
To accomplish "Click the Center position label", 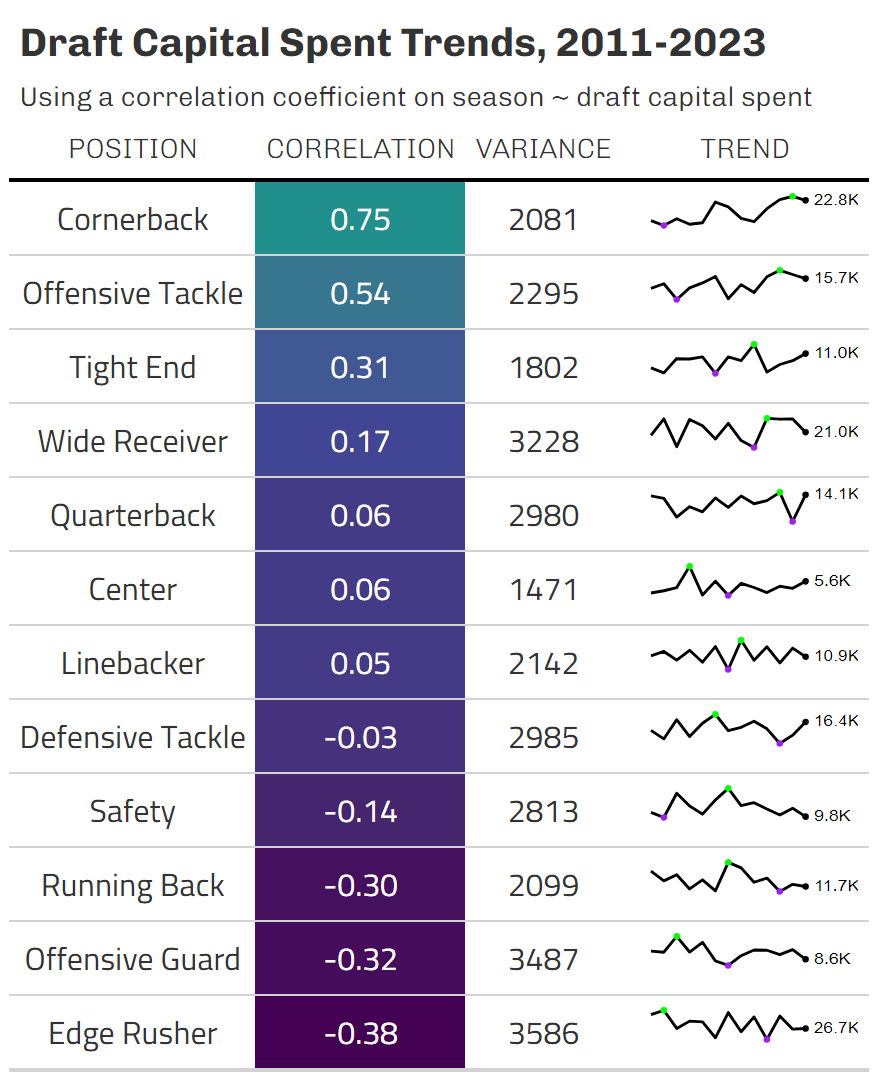I will pyautogui.click(x=133, y=589).
